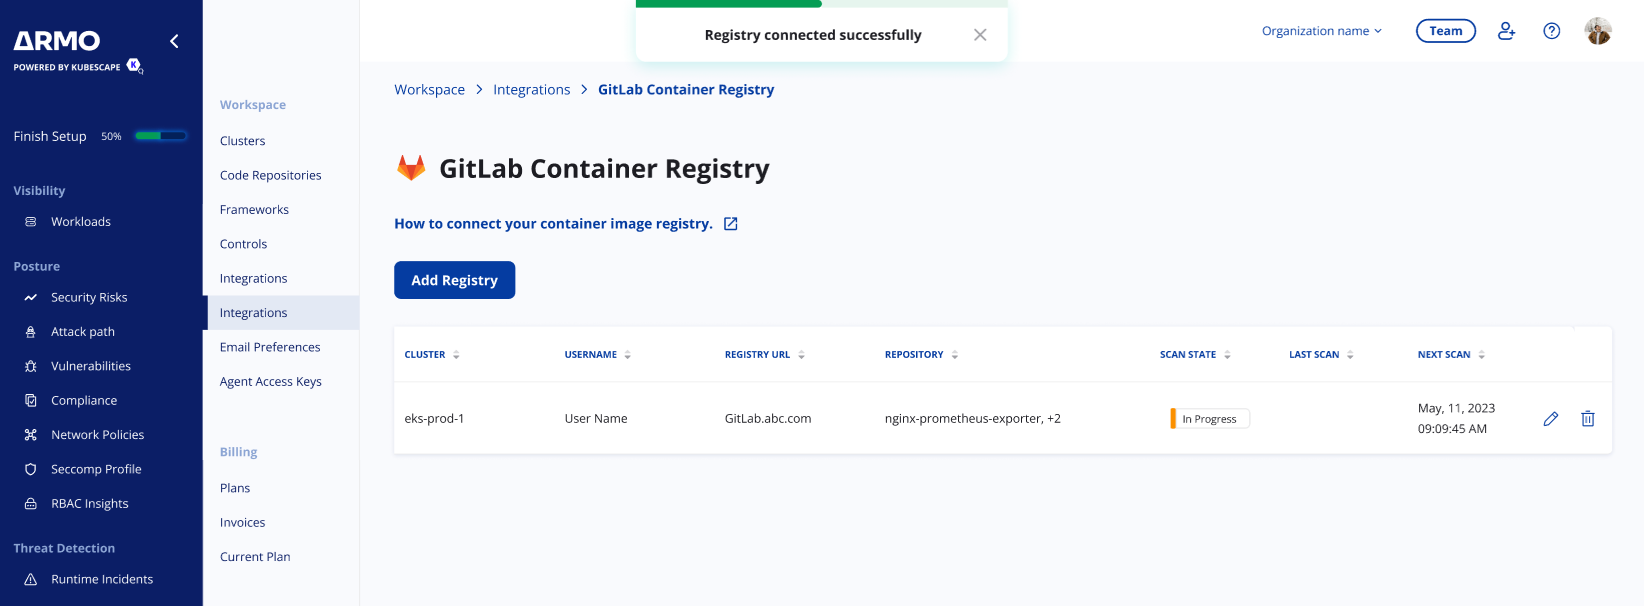Click the Team button in the header
The width and height of the screenshot is (1644, 606).
tap(1446, 31)
